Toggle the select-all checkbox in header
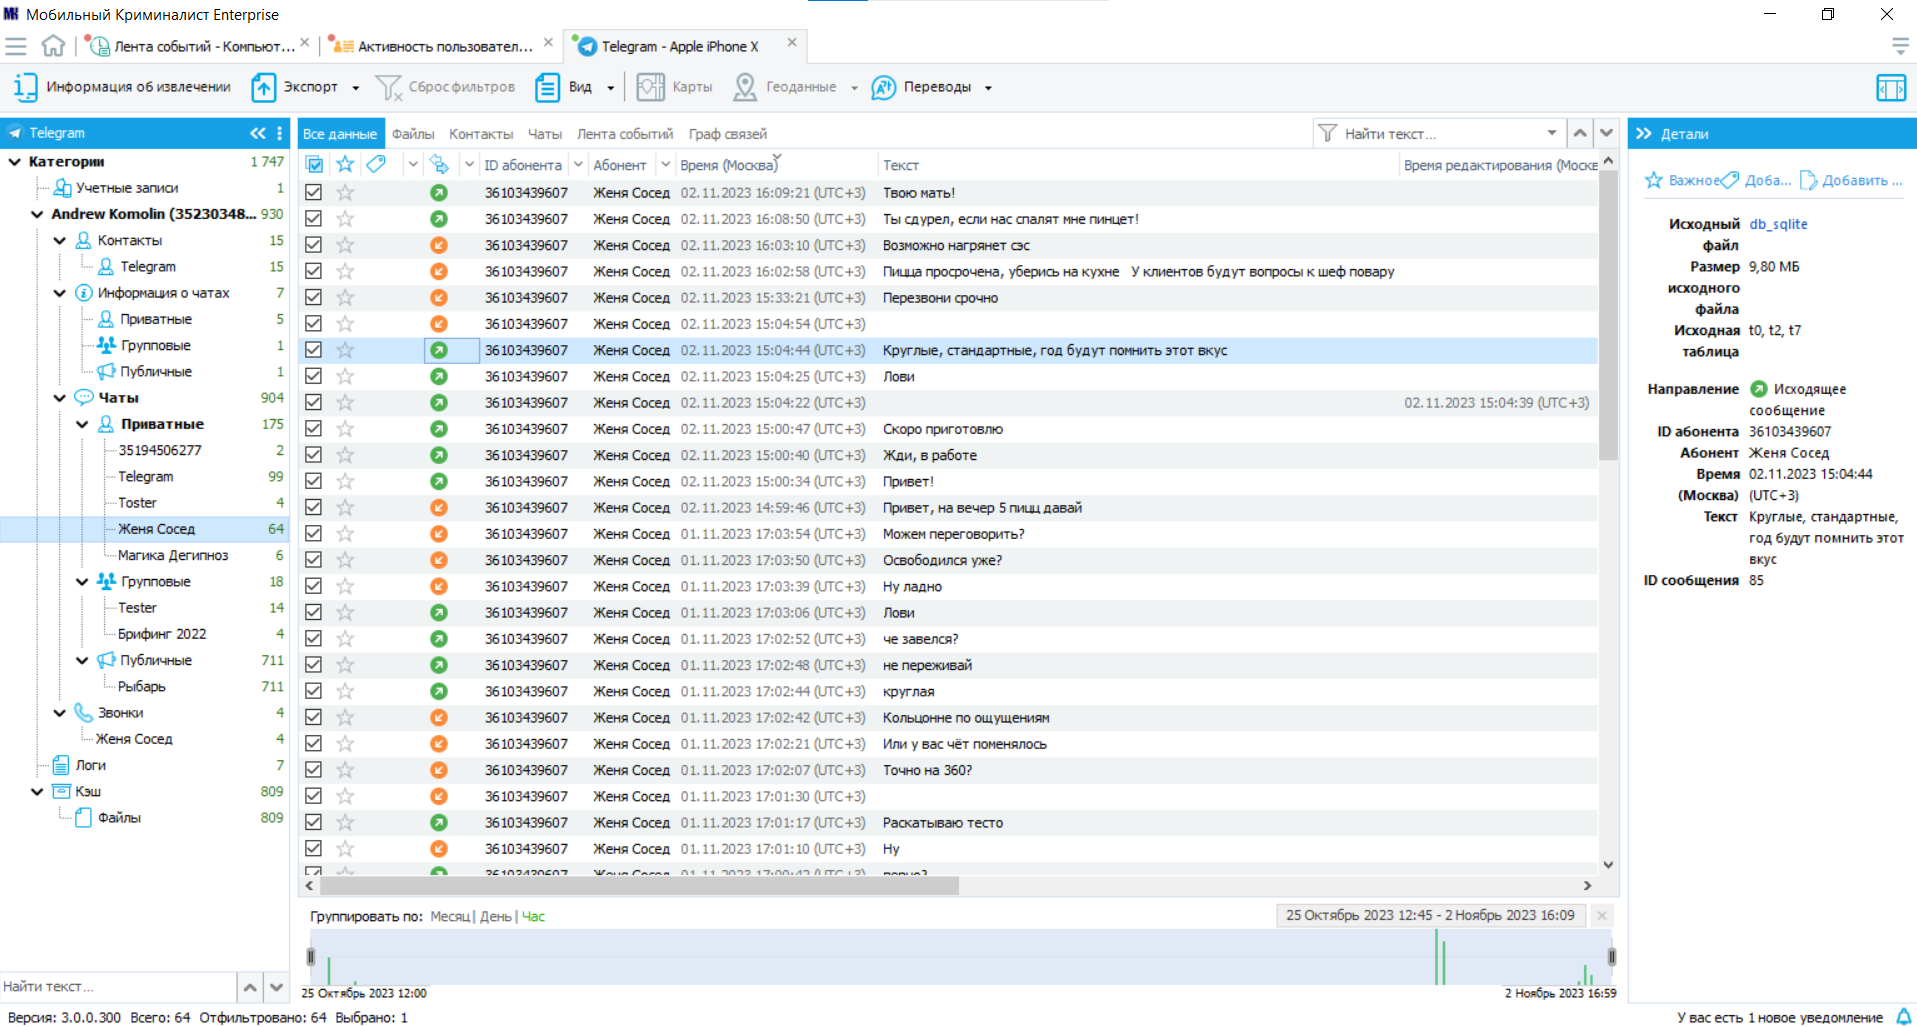This screenshot has height=1027, width=1917. point(314,164)
